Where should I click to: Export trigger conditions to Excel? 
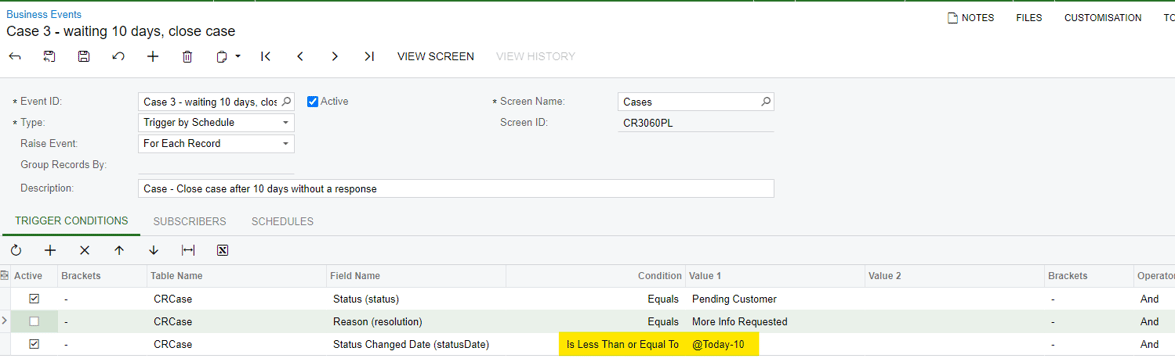click(222, 250)
